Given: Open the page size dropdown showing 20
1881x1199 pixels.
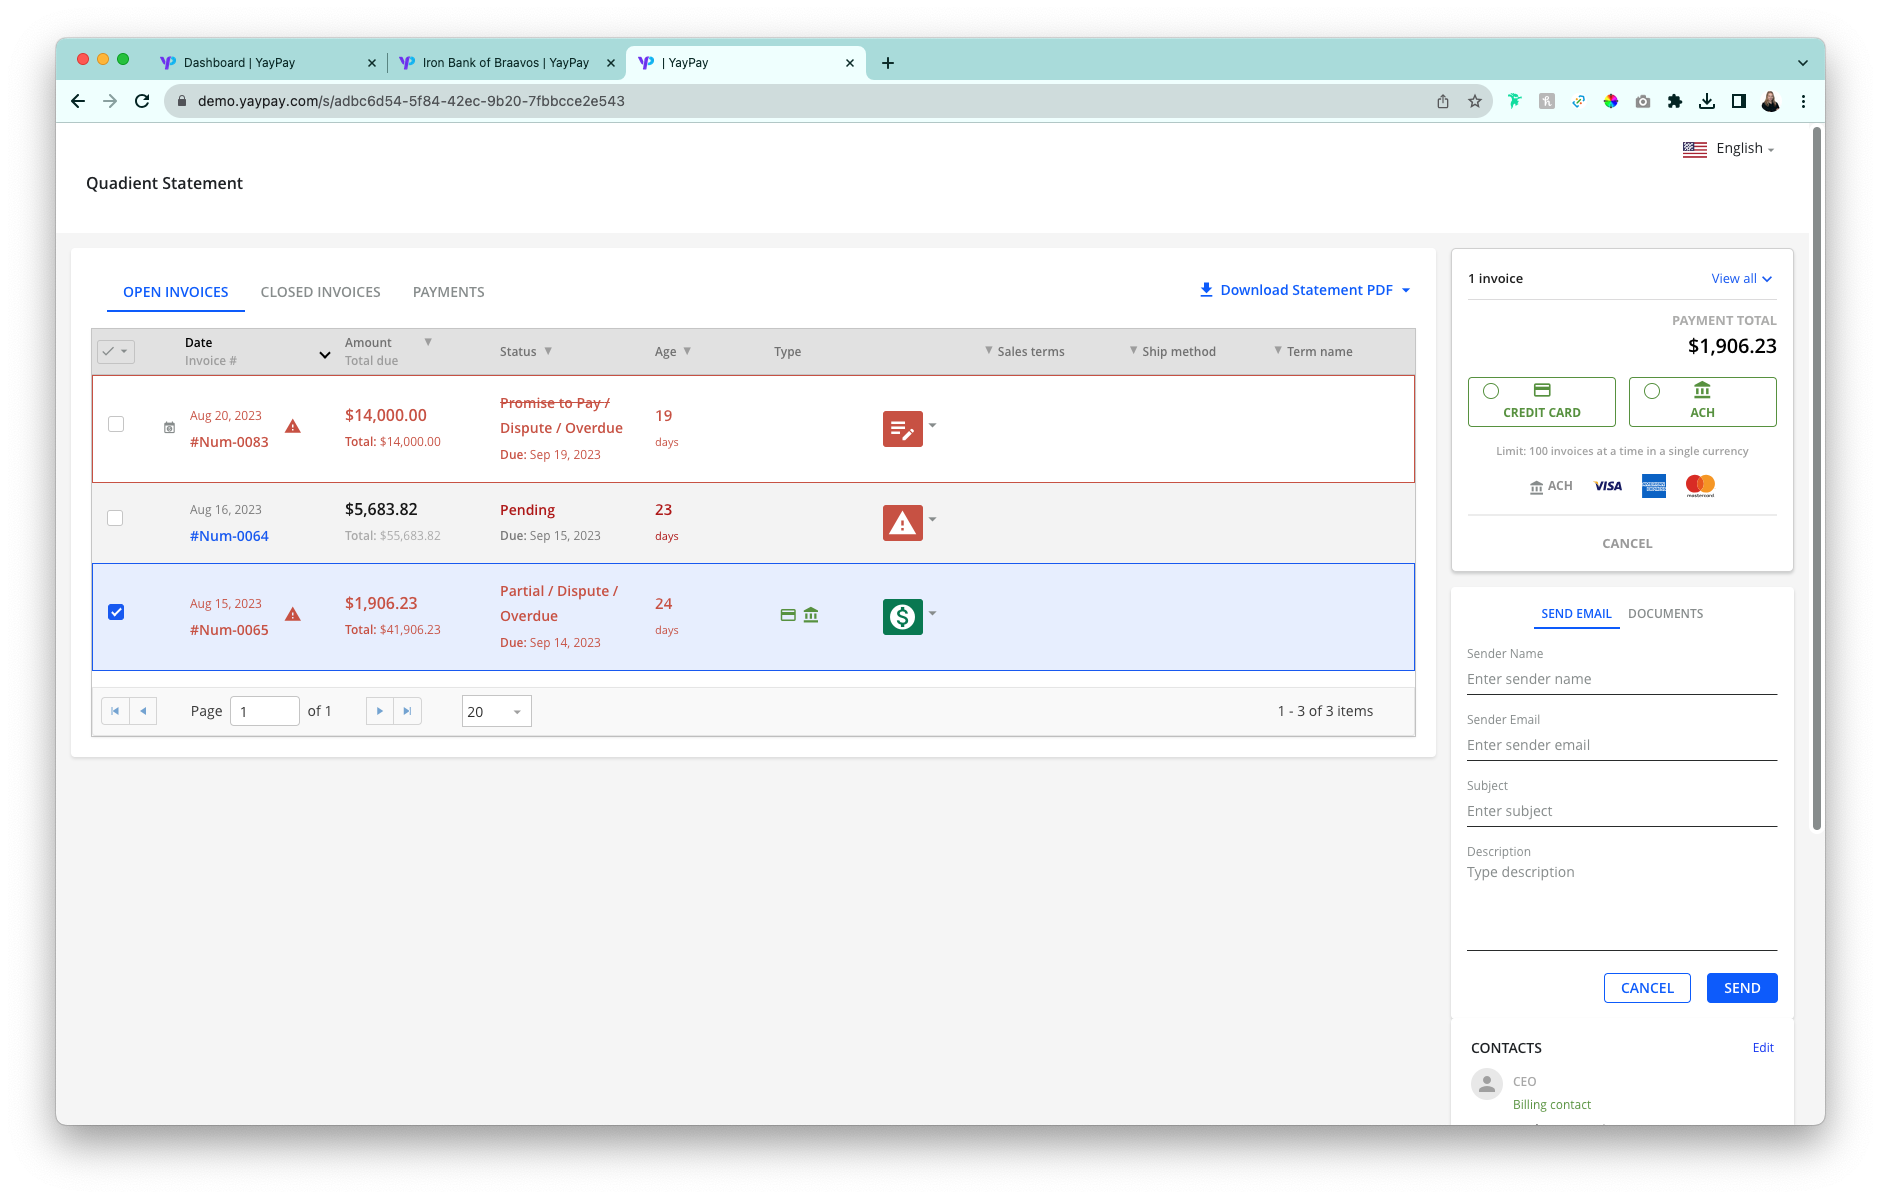Looking at the screenshot, I should click(495, 711).
